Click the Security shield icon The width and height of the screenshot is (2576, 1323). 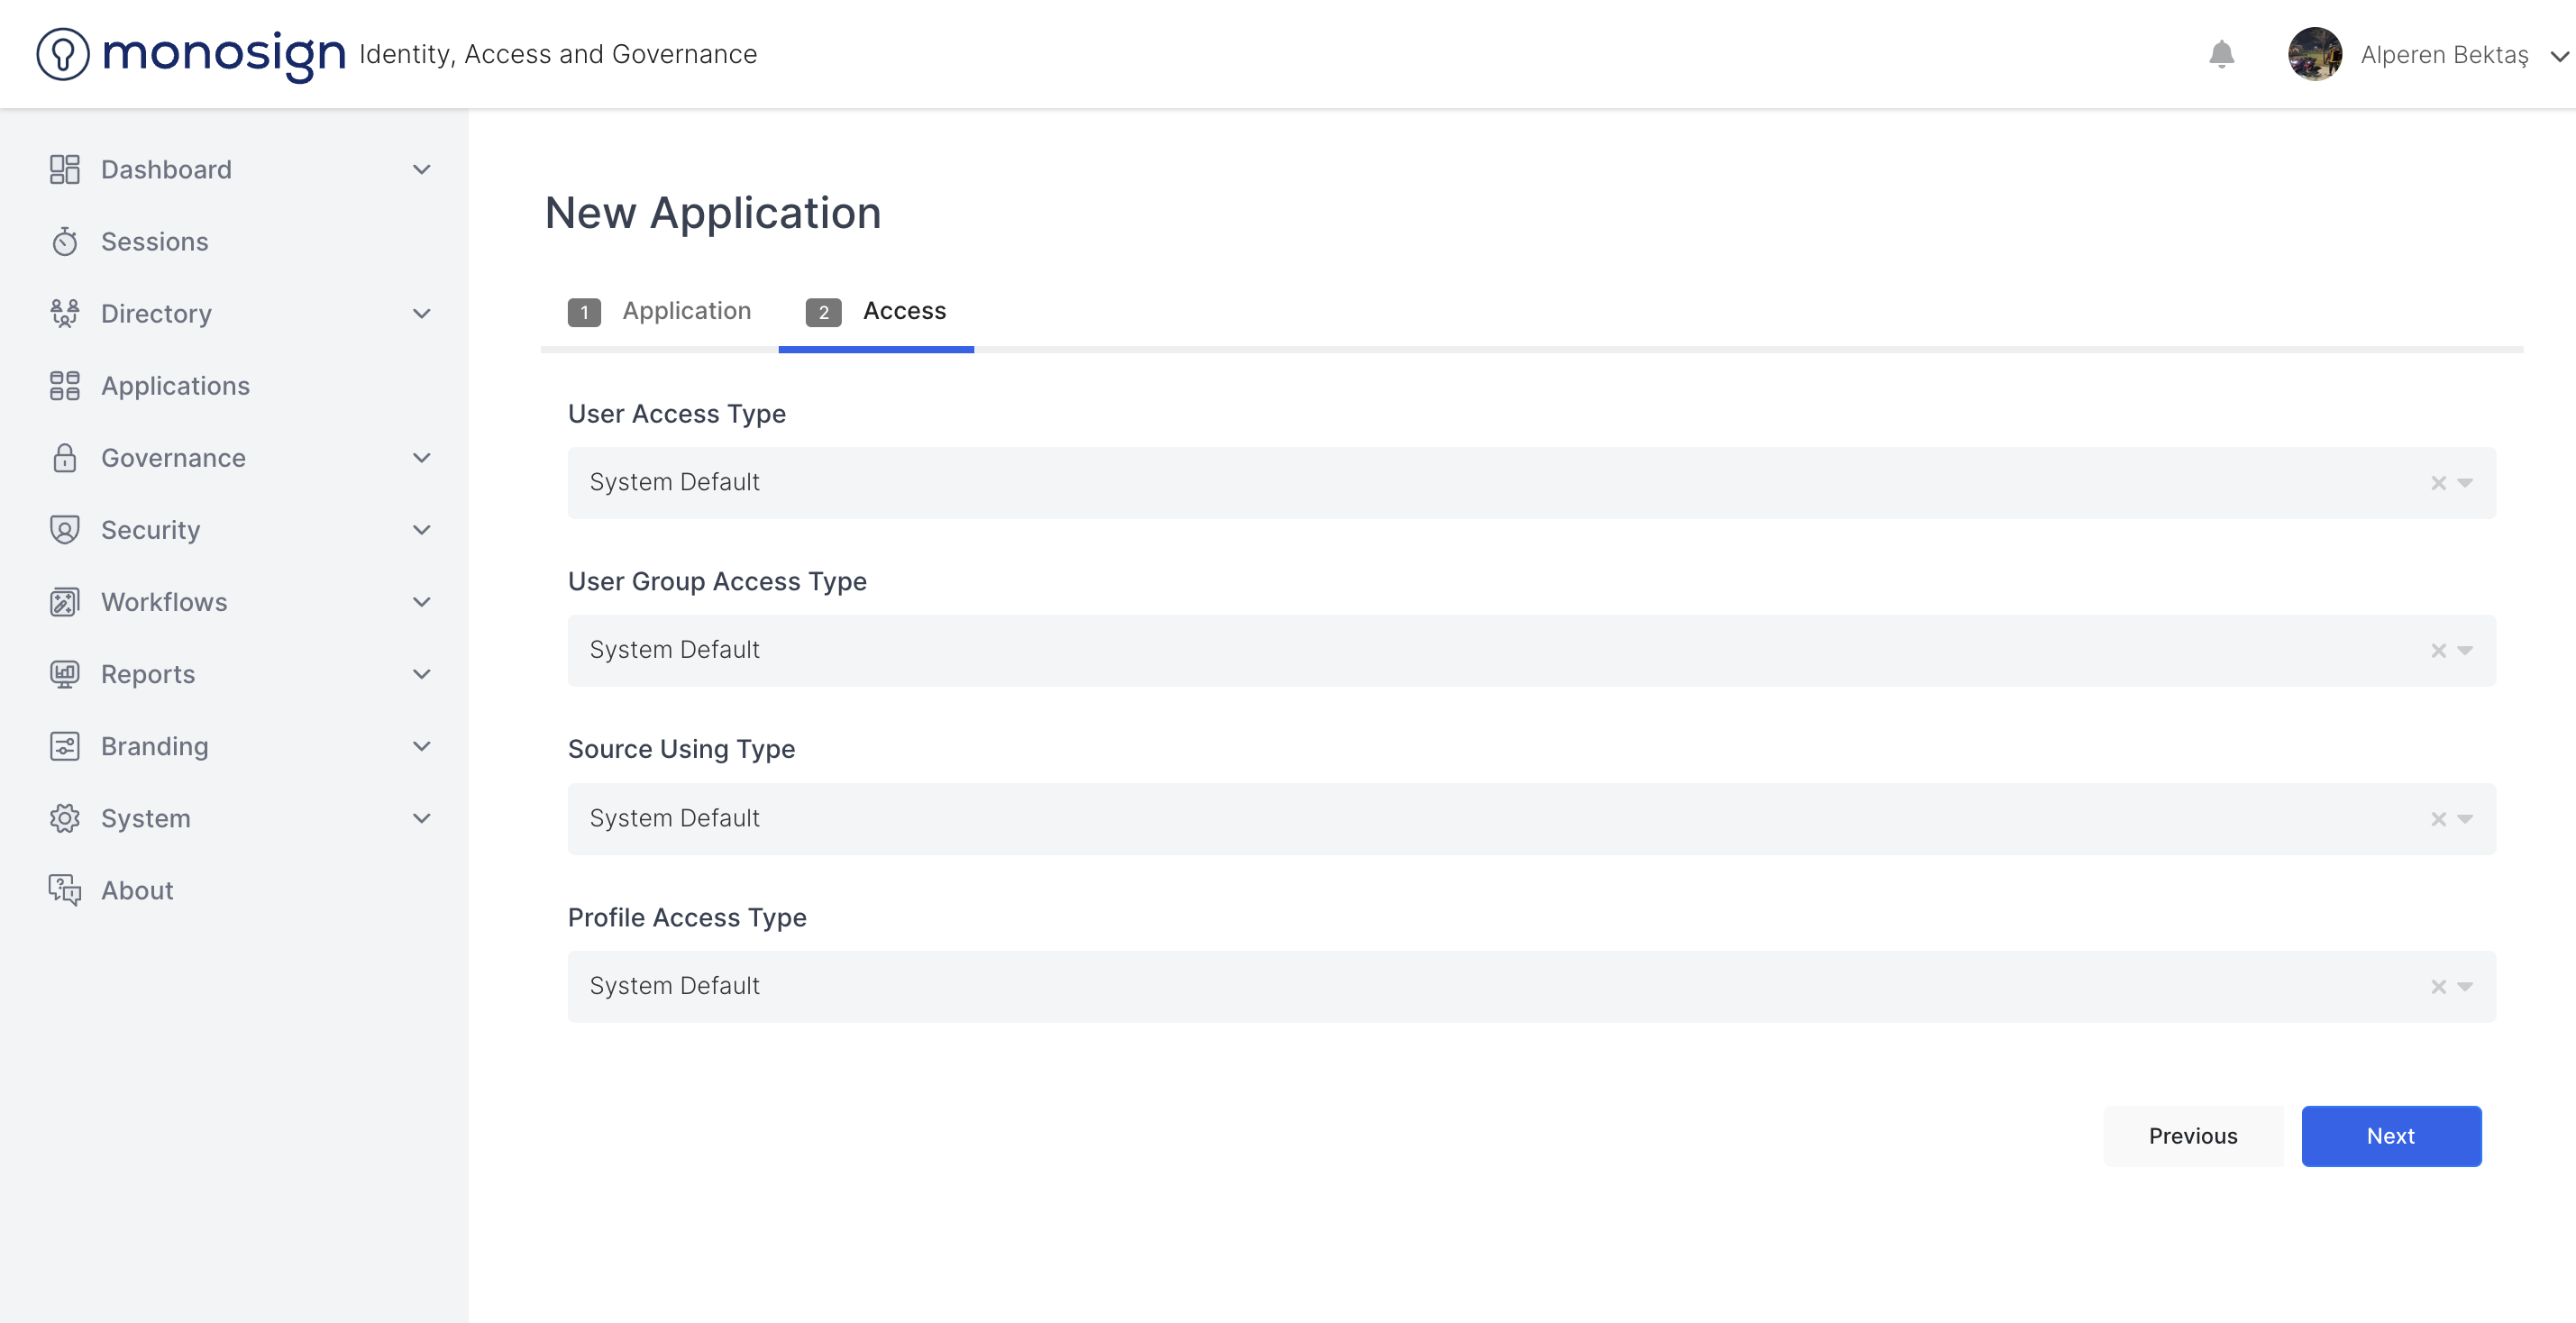64,529
